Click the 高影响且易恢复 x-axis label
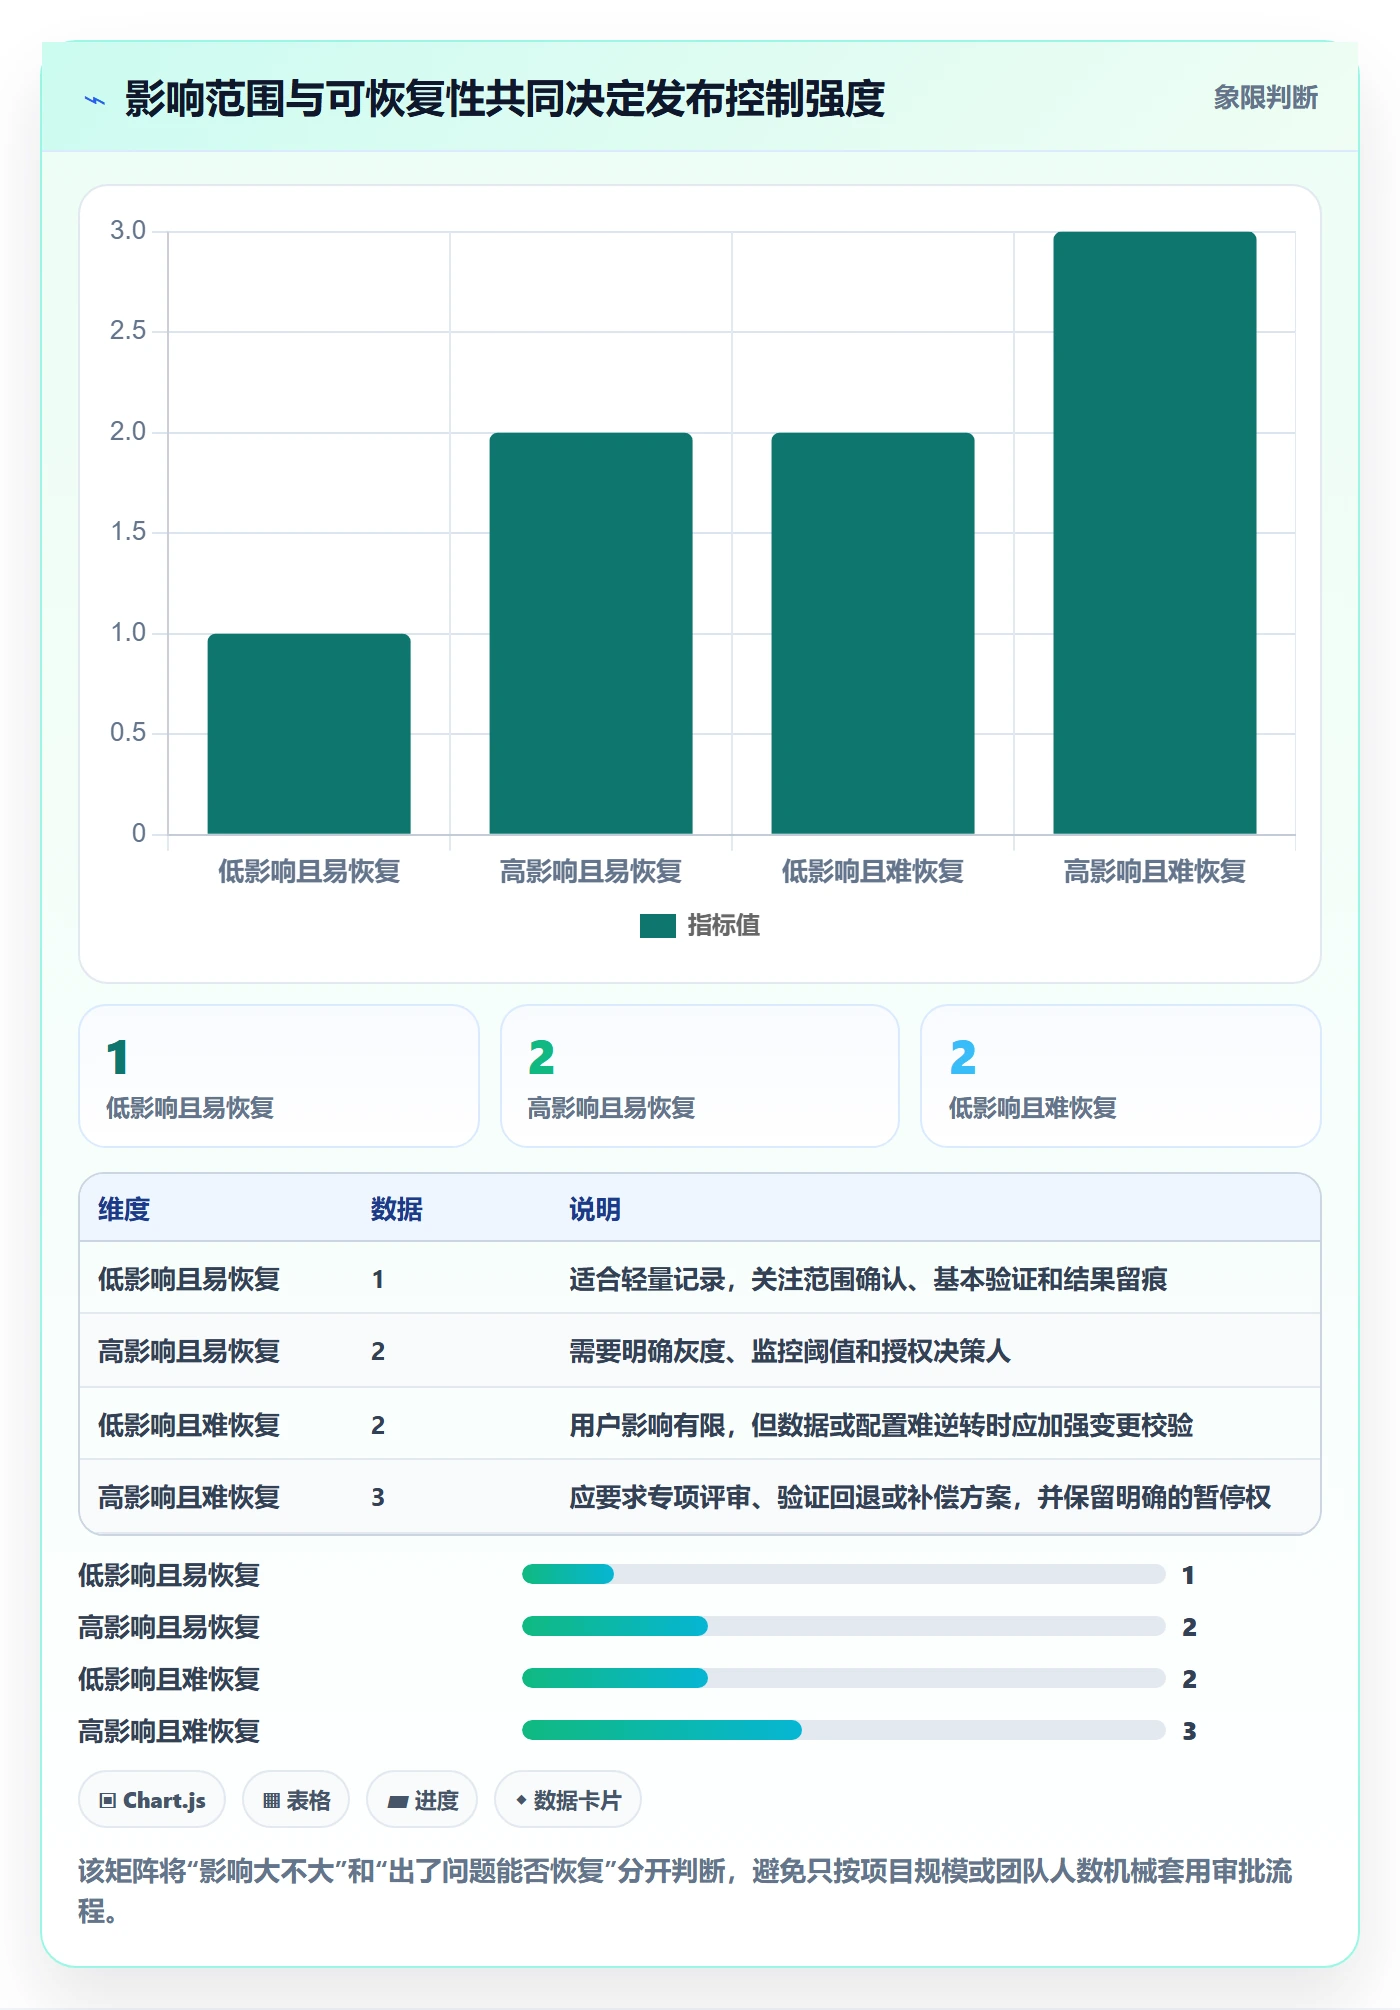 pyautogui.click(x=591, y=872)
